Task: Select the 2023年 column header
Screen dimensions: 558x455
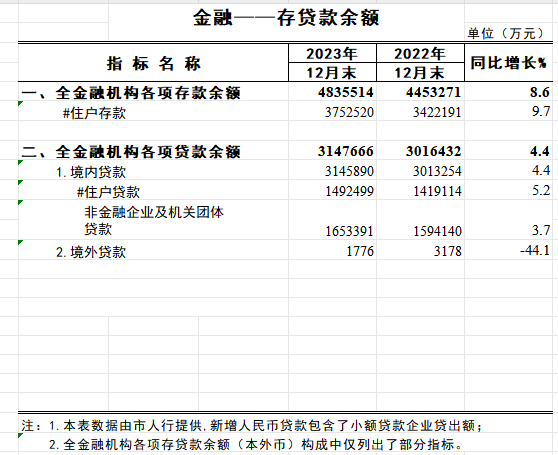Action: [332, 54]
